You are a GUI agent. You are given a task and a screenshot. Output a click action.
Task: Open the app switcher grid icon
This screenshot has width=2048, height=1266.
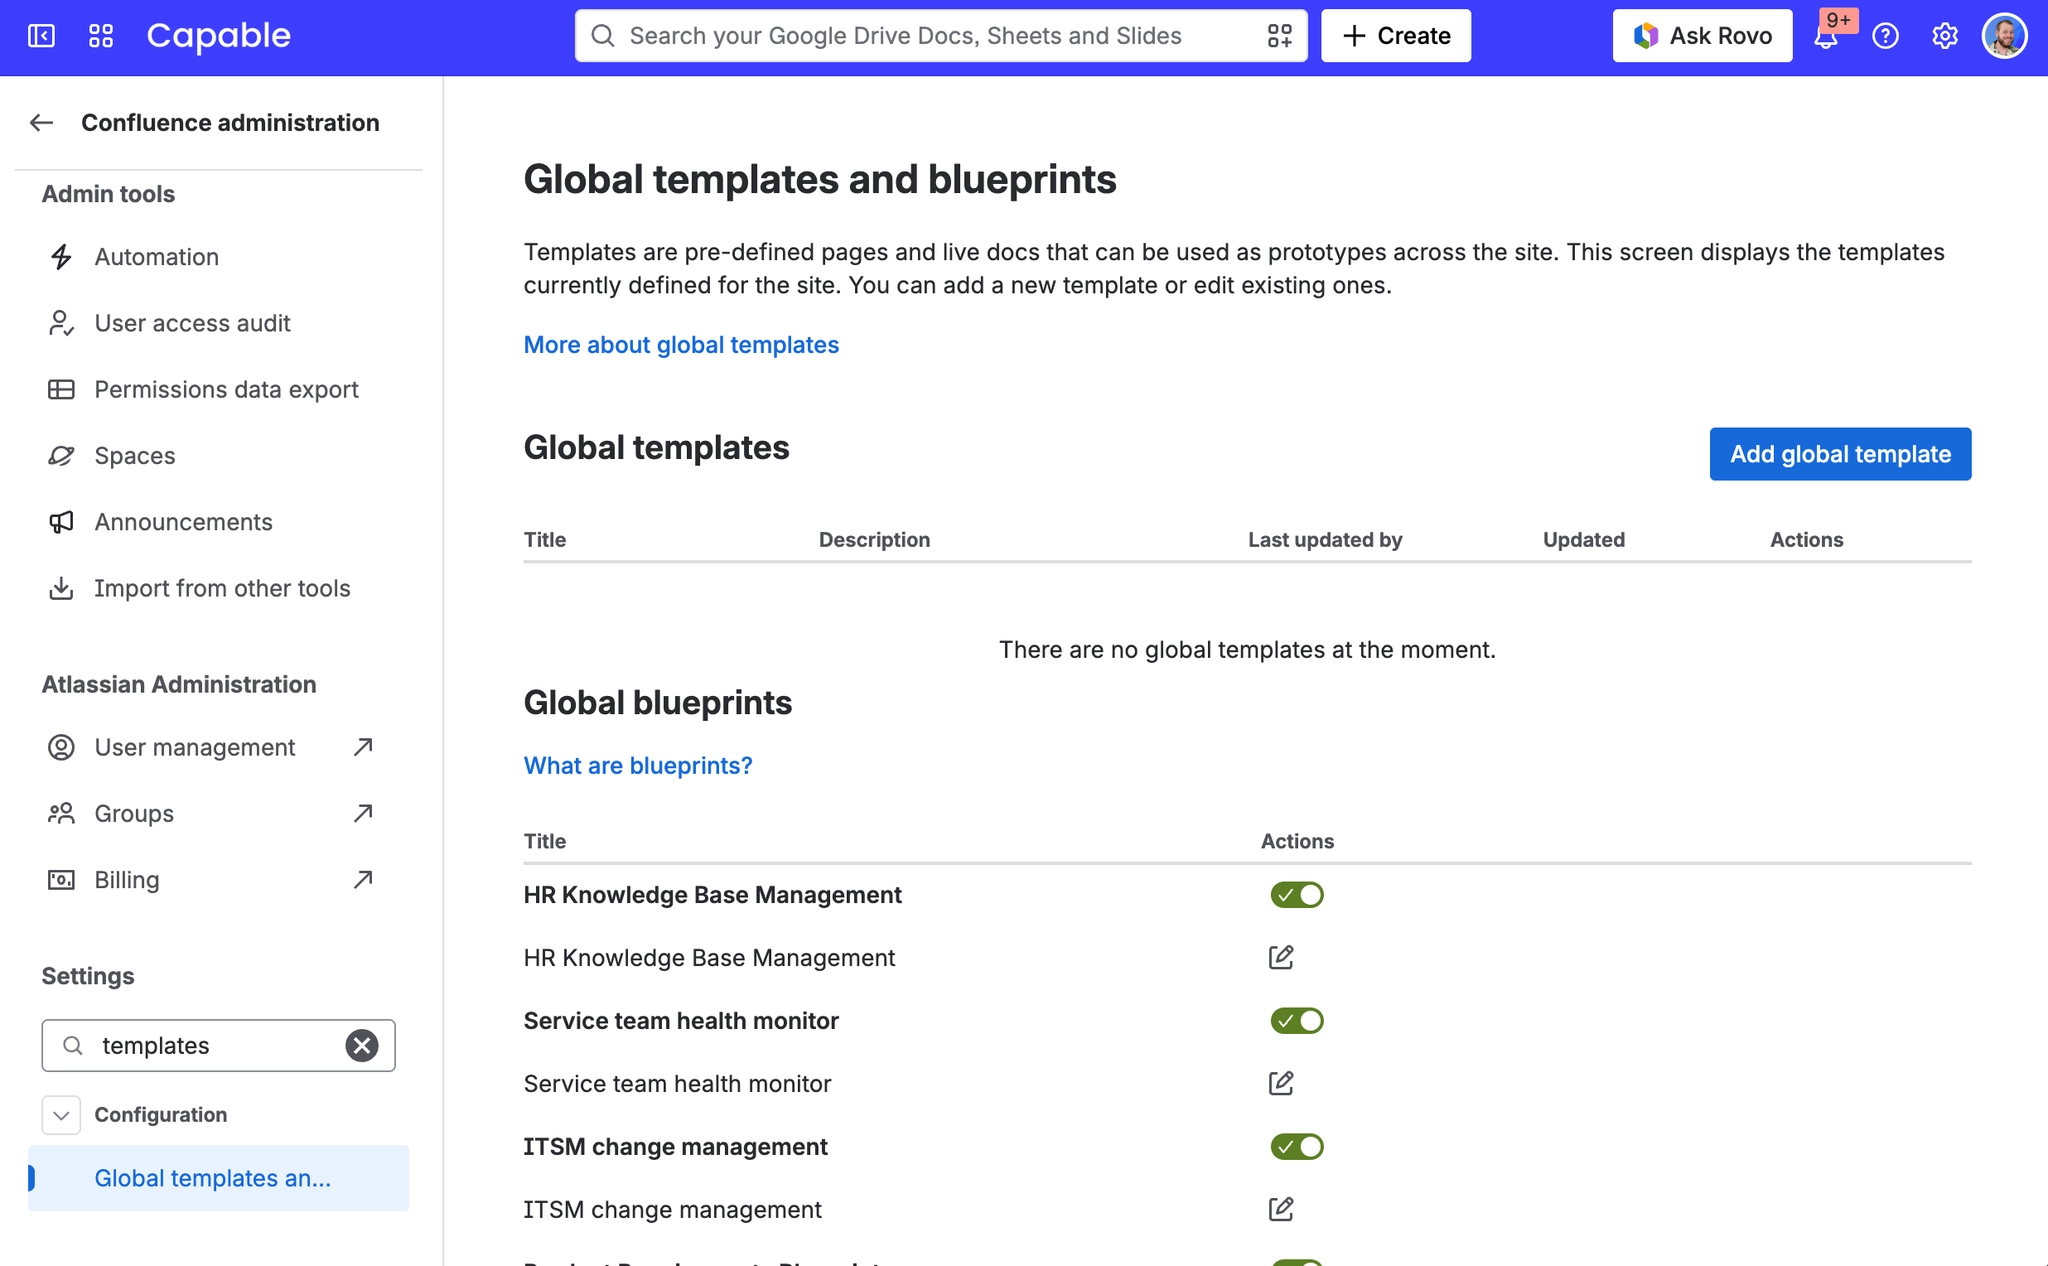(101, 36)
